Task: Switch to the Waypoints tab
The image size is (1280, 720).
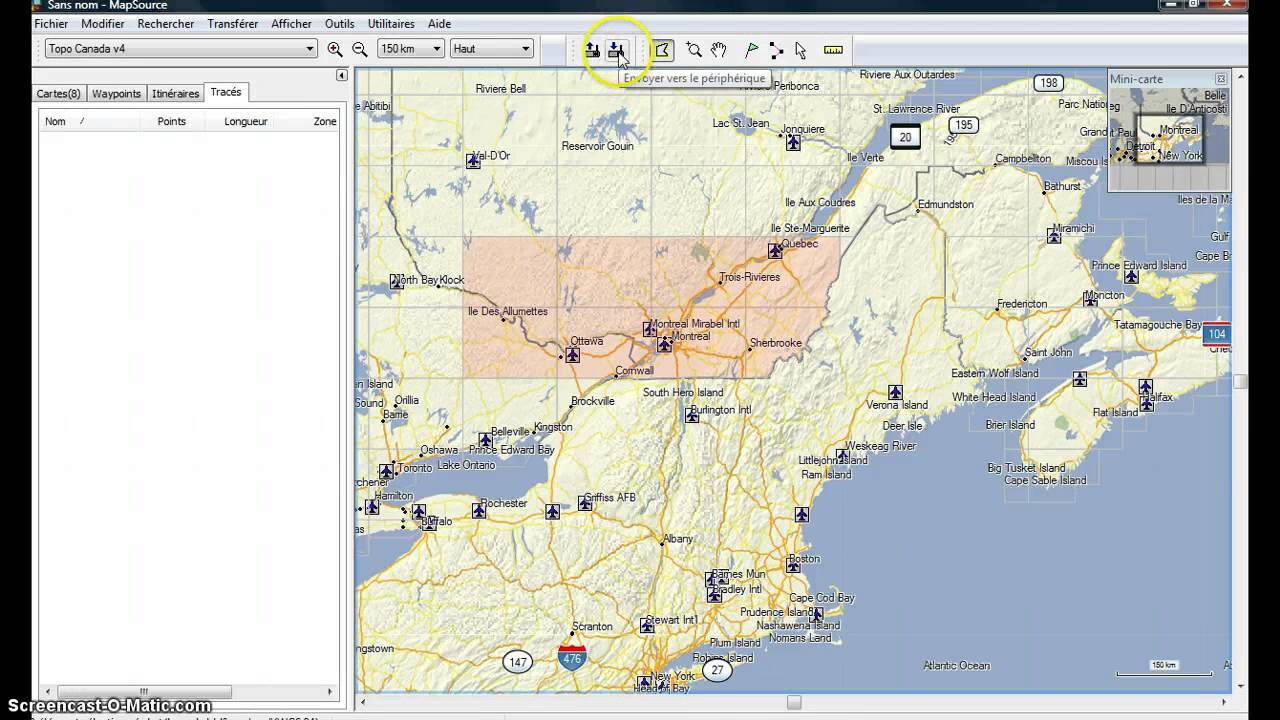Action: 116,94
